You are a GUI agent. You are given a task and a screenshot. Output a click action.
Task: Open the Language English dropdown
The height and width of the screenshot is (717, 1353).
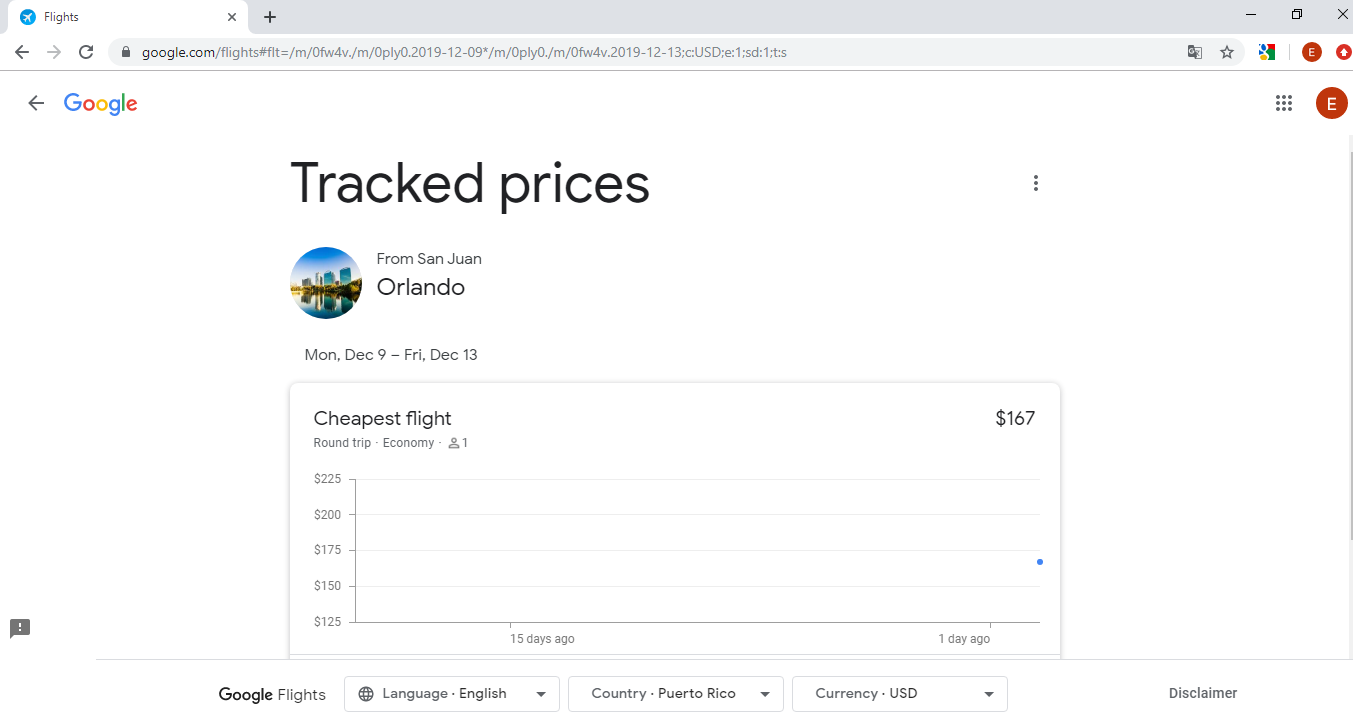point(452,694)
